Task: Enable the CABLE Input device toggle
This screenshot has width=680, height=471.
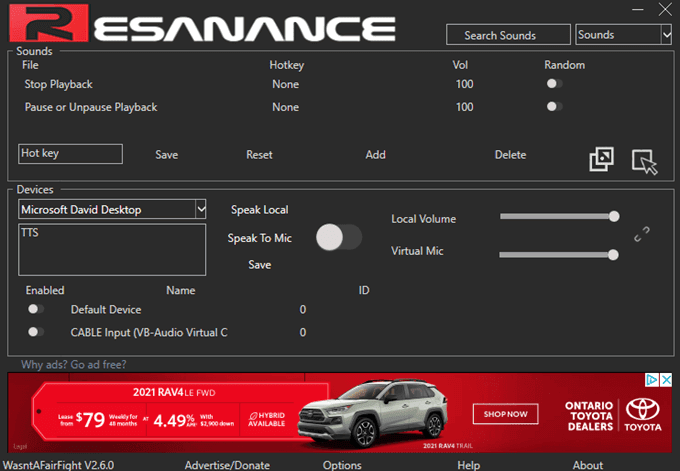Action: click(x=37, y=332)
